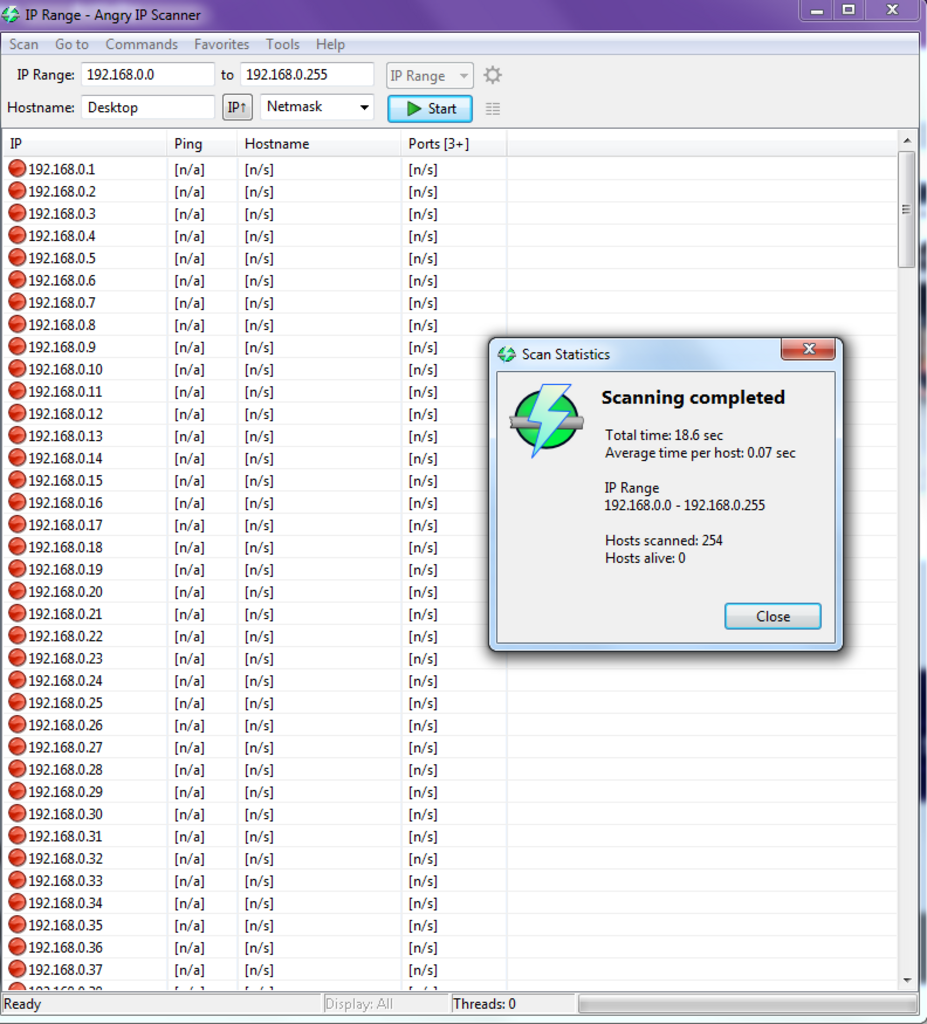Image resolution: width=927 pixels, height=1024 pixels.
Task: Click the red status dot for 192.168.0.25
Action: (17, 703)
